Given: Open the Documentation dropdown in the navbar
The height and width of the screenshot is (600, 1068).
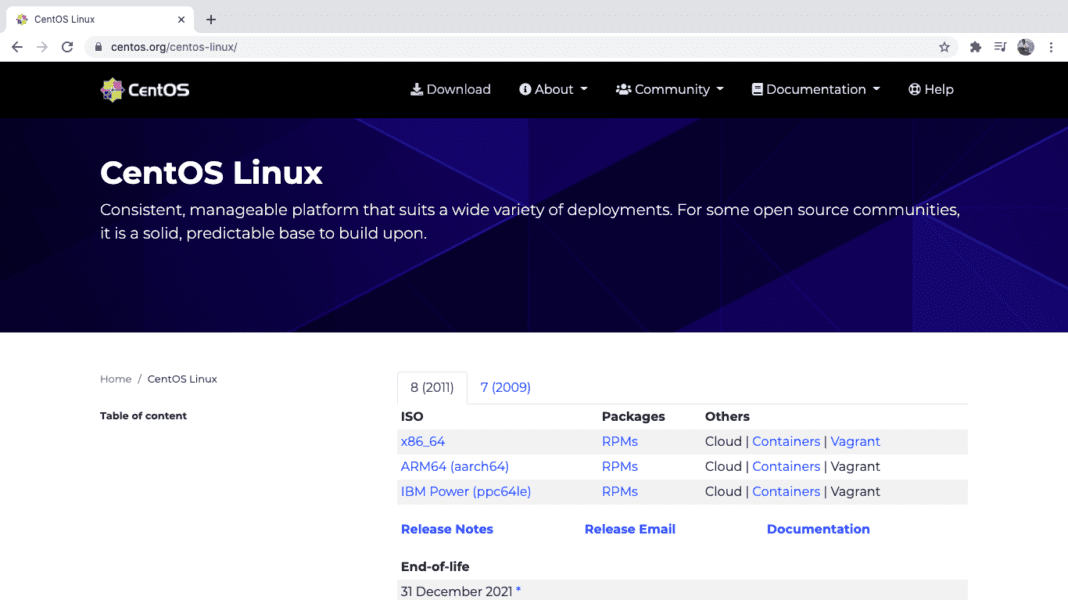Looking at the screenshot, I should pyautogui.click(x=815, y=89).
